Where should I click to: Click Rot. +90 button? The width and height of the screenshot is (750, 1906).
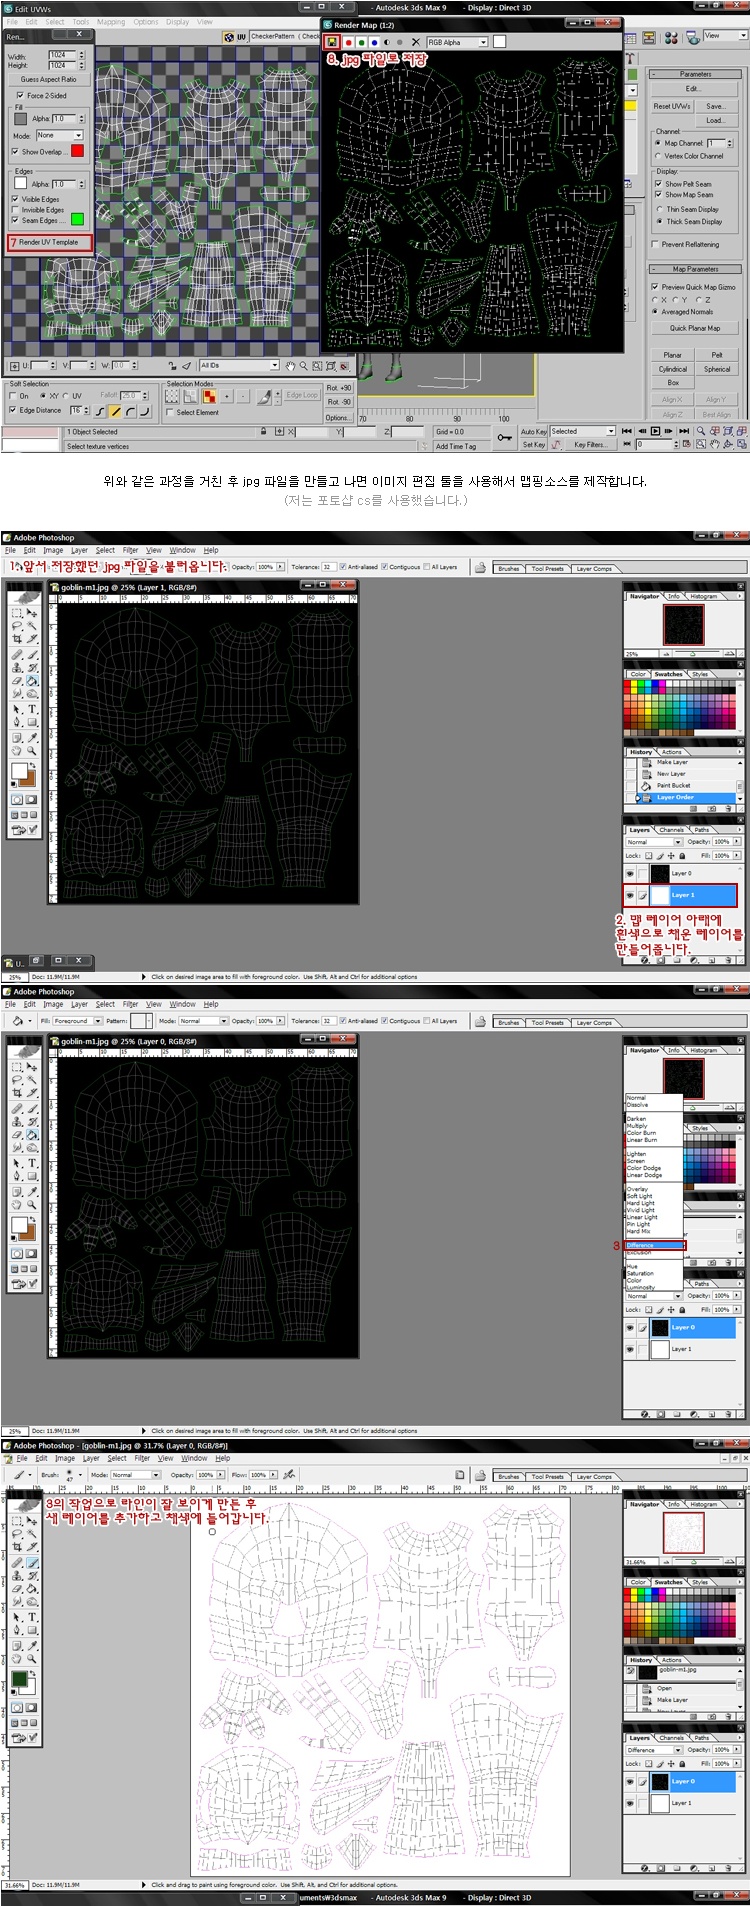click(x=339, y=388)
